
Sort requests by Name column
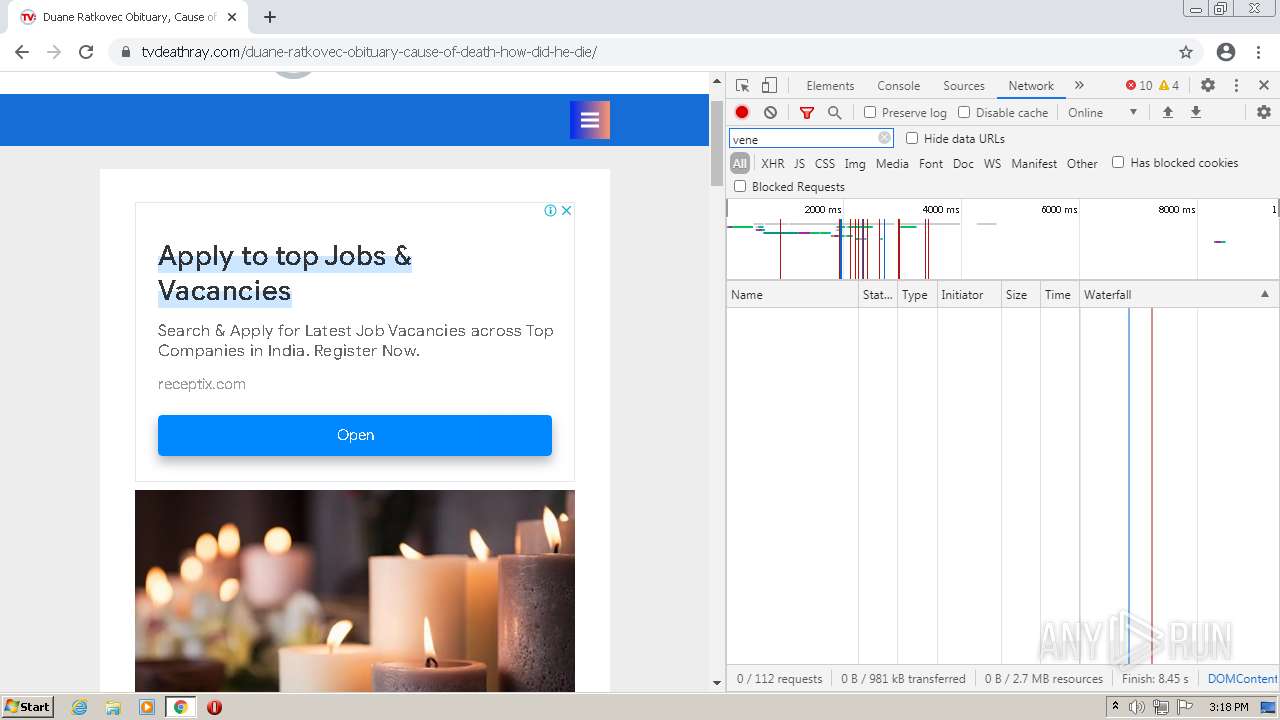(792, 295)
